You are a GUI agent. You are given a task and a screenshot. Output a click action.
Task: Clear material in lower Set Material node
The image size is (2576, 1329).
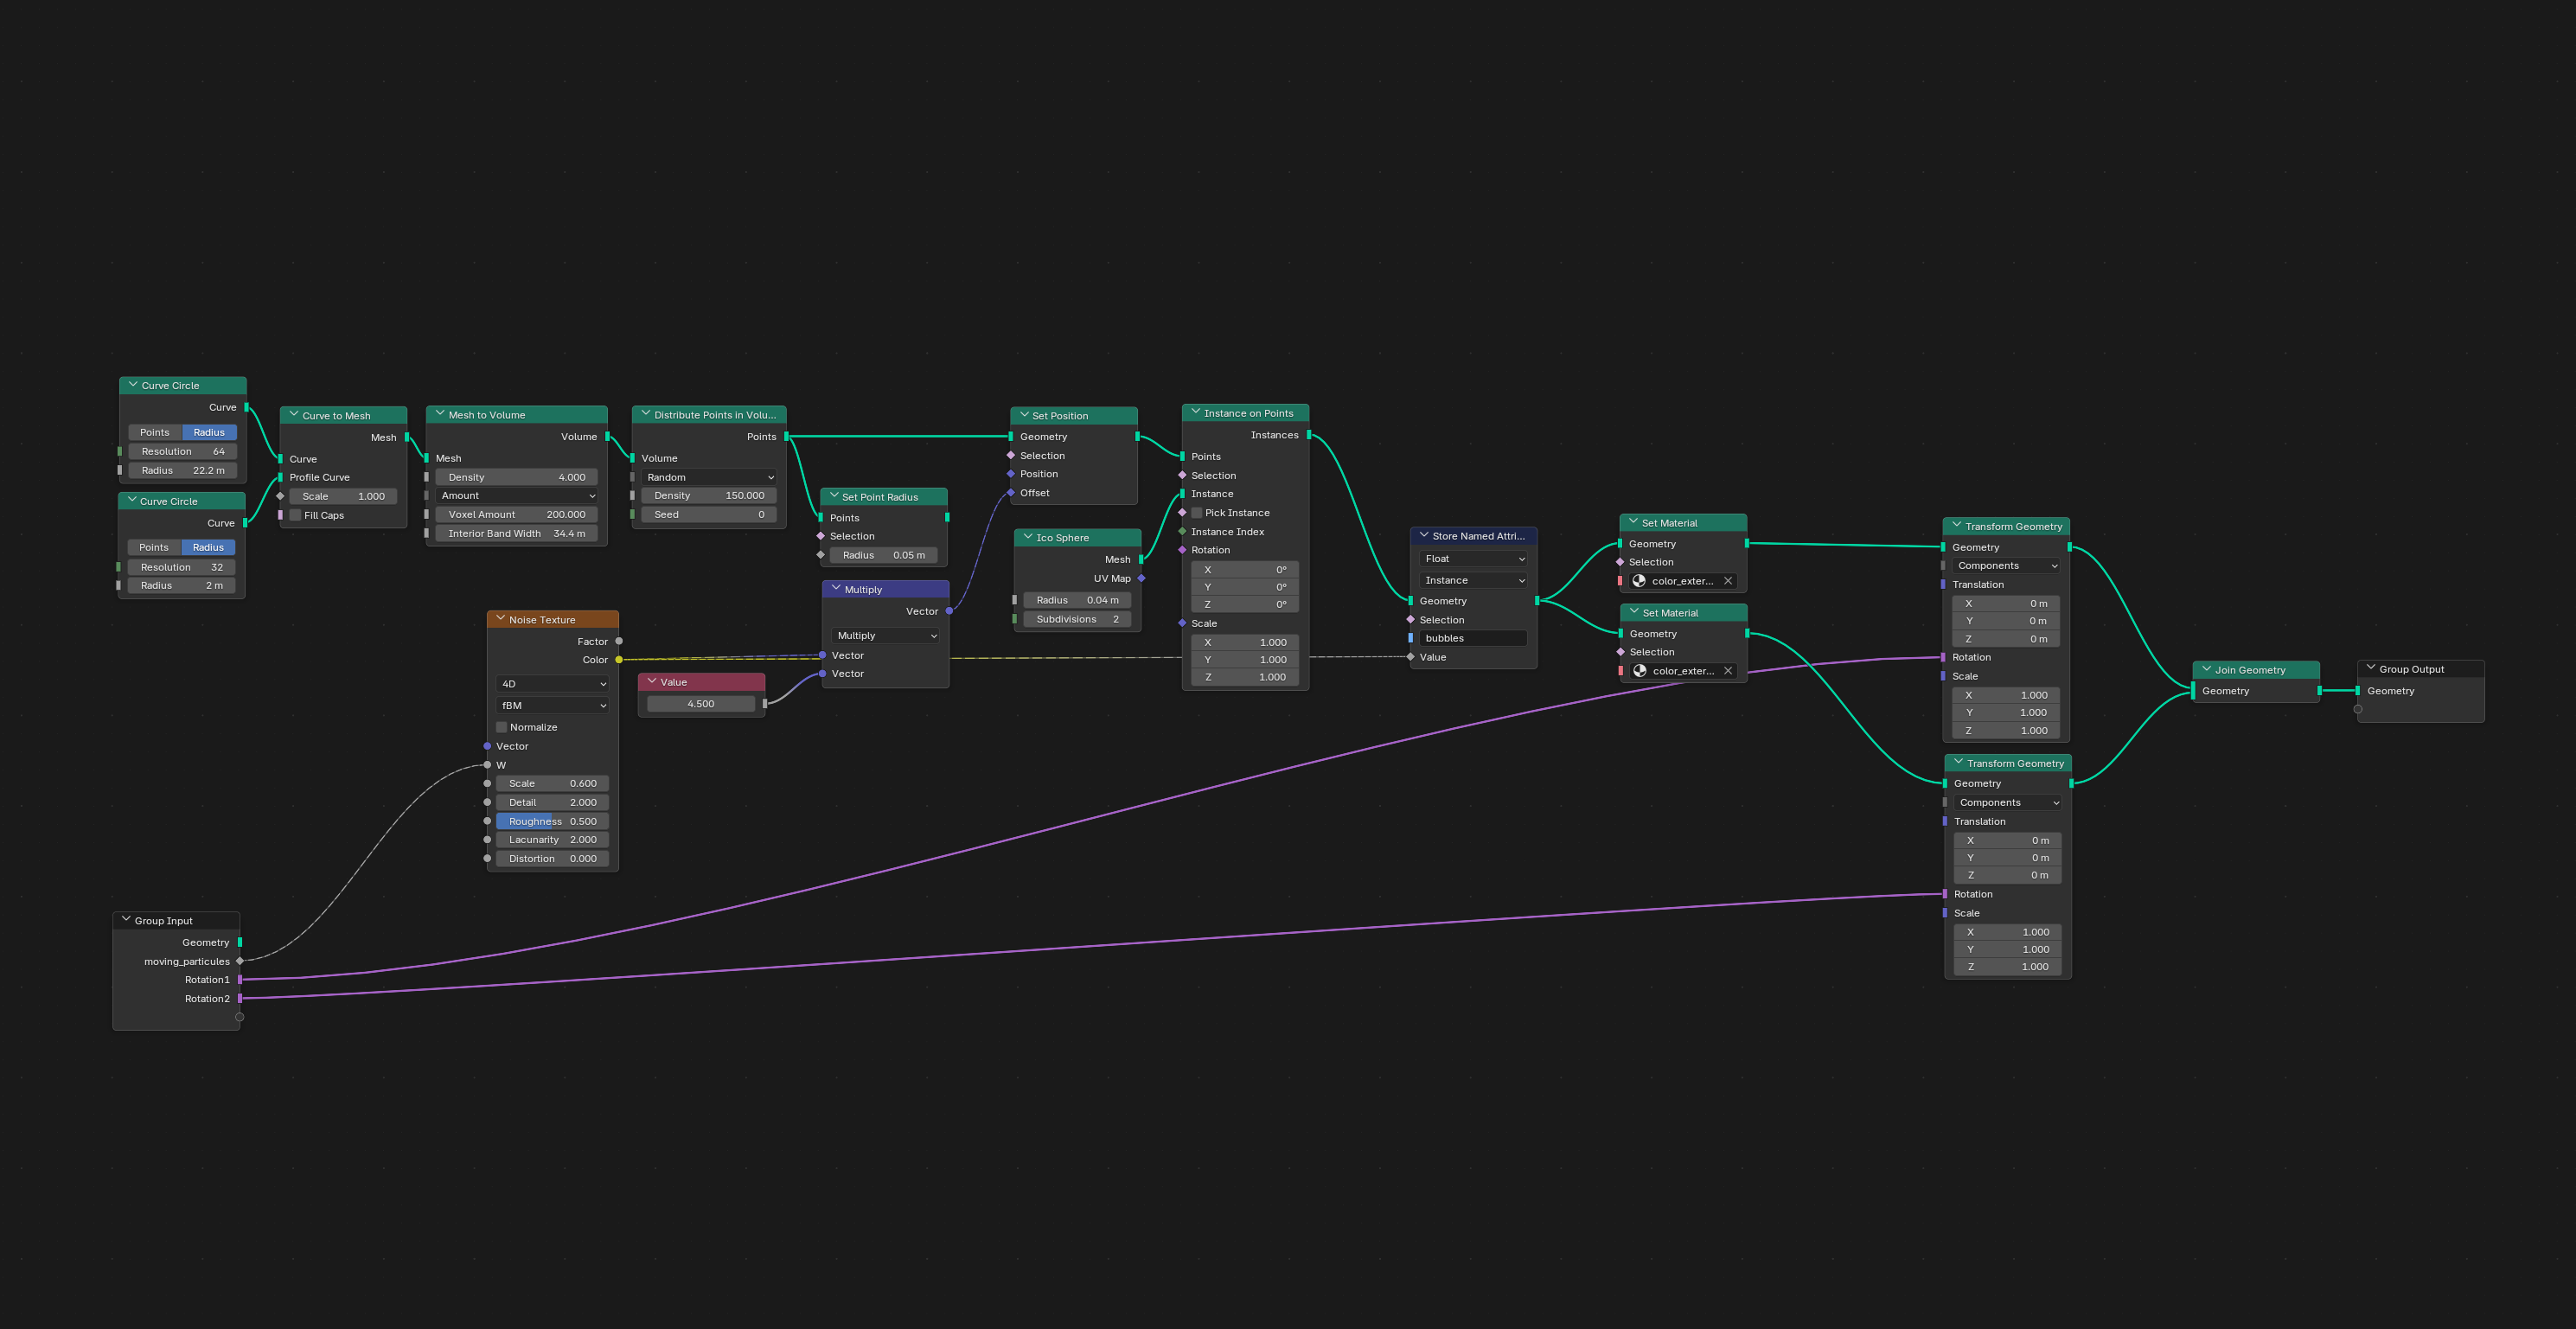(1728, 671)
